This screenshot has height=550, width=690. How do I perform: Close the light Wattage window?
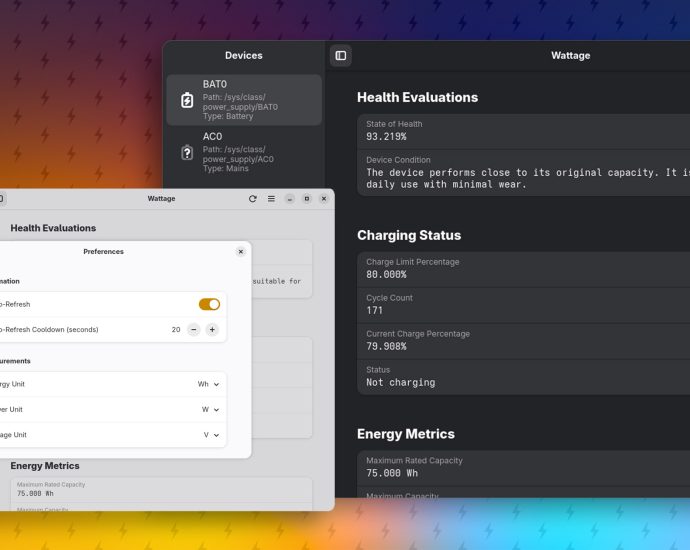click(324, 199)
